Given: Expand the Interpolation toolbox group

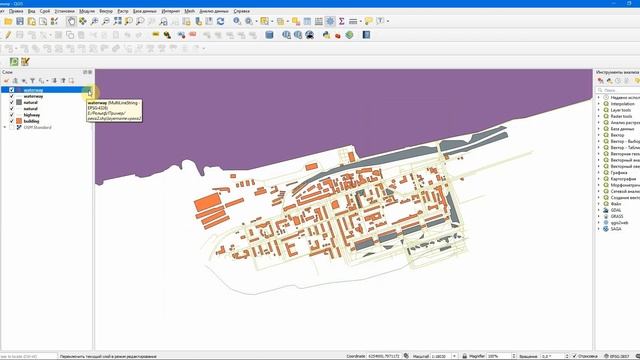Looking at the screenshot, I should [x=599, y=104].
